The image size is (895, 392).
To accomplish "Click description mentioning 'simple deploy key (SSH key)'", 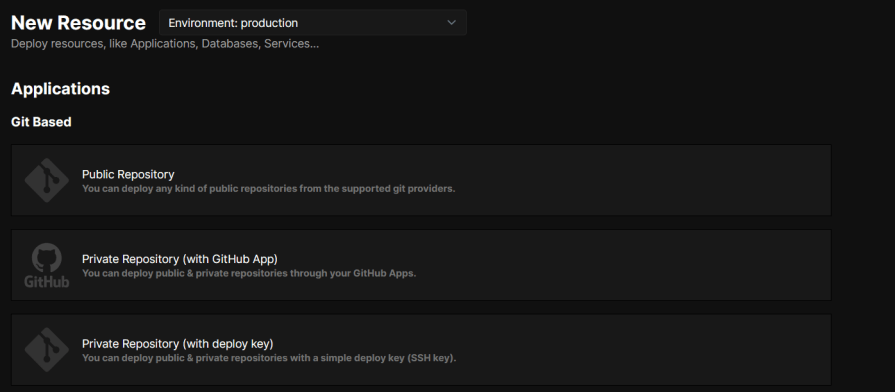I will tap(269, 358).
